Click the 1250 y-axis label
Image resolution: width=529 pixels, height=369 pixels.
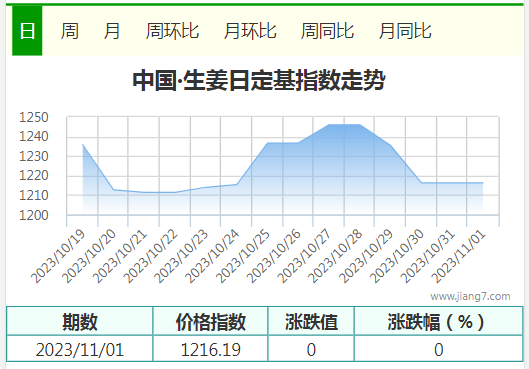coord(34,117)
